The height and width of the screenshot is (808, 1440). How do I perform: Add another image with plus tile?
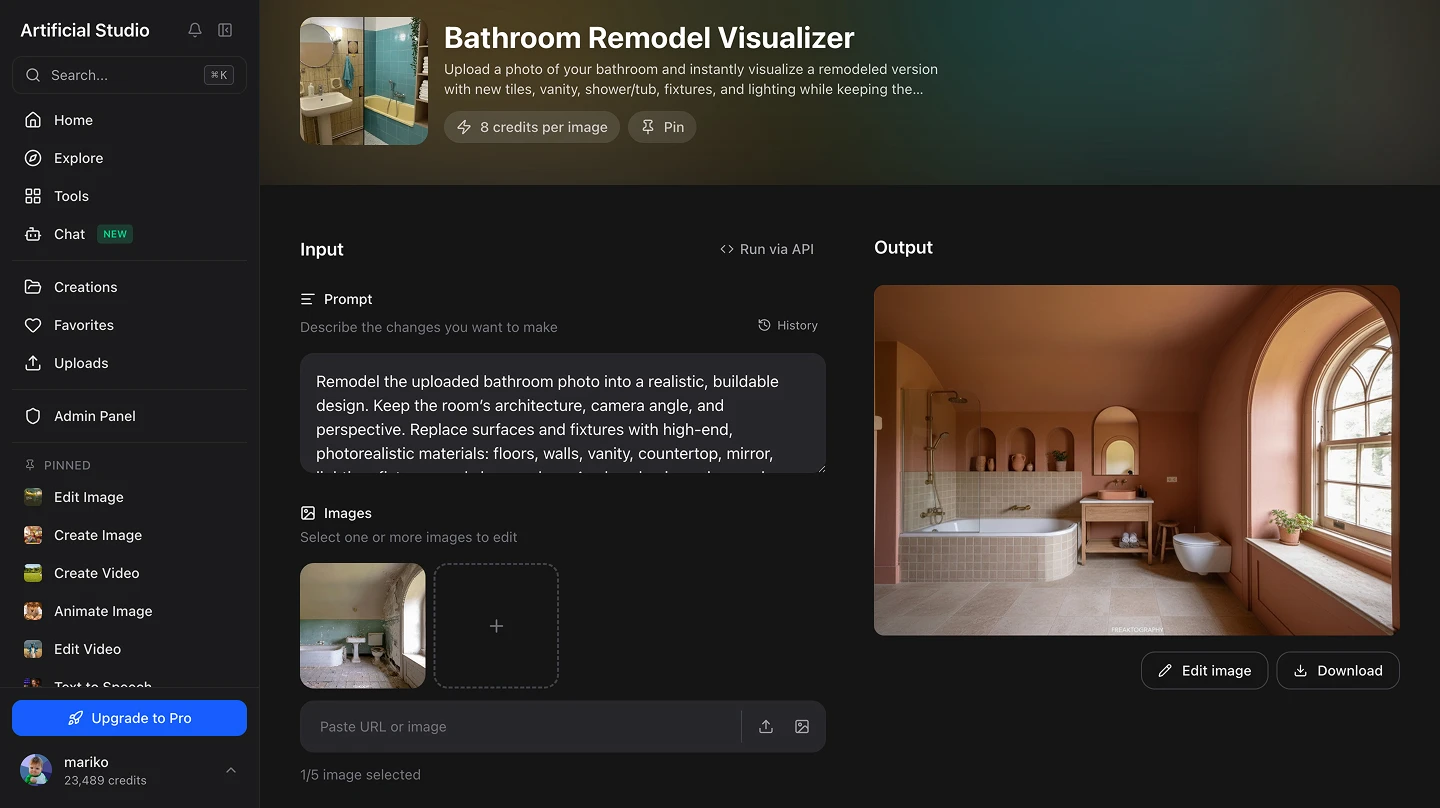(x=496, y=626)
